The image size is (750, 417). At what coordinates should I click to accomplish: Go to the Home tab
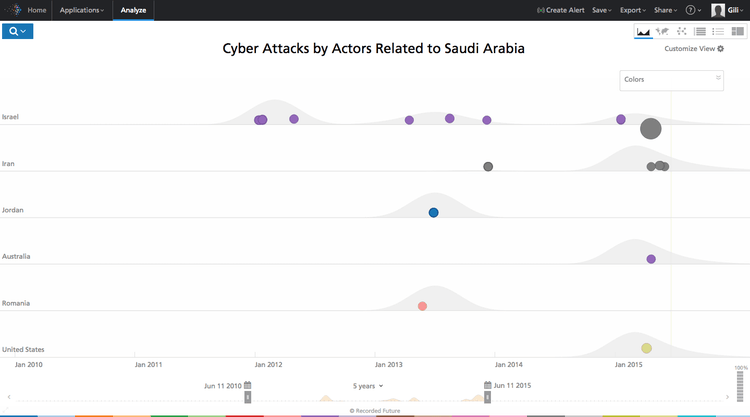point(37,10)
